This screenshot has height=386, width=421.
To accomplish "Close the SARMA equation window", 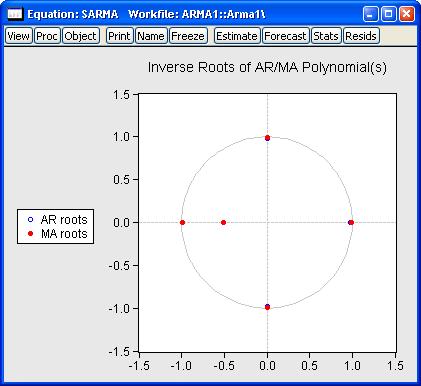I will pos(406,14).
